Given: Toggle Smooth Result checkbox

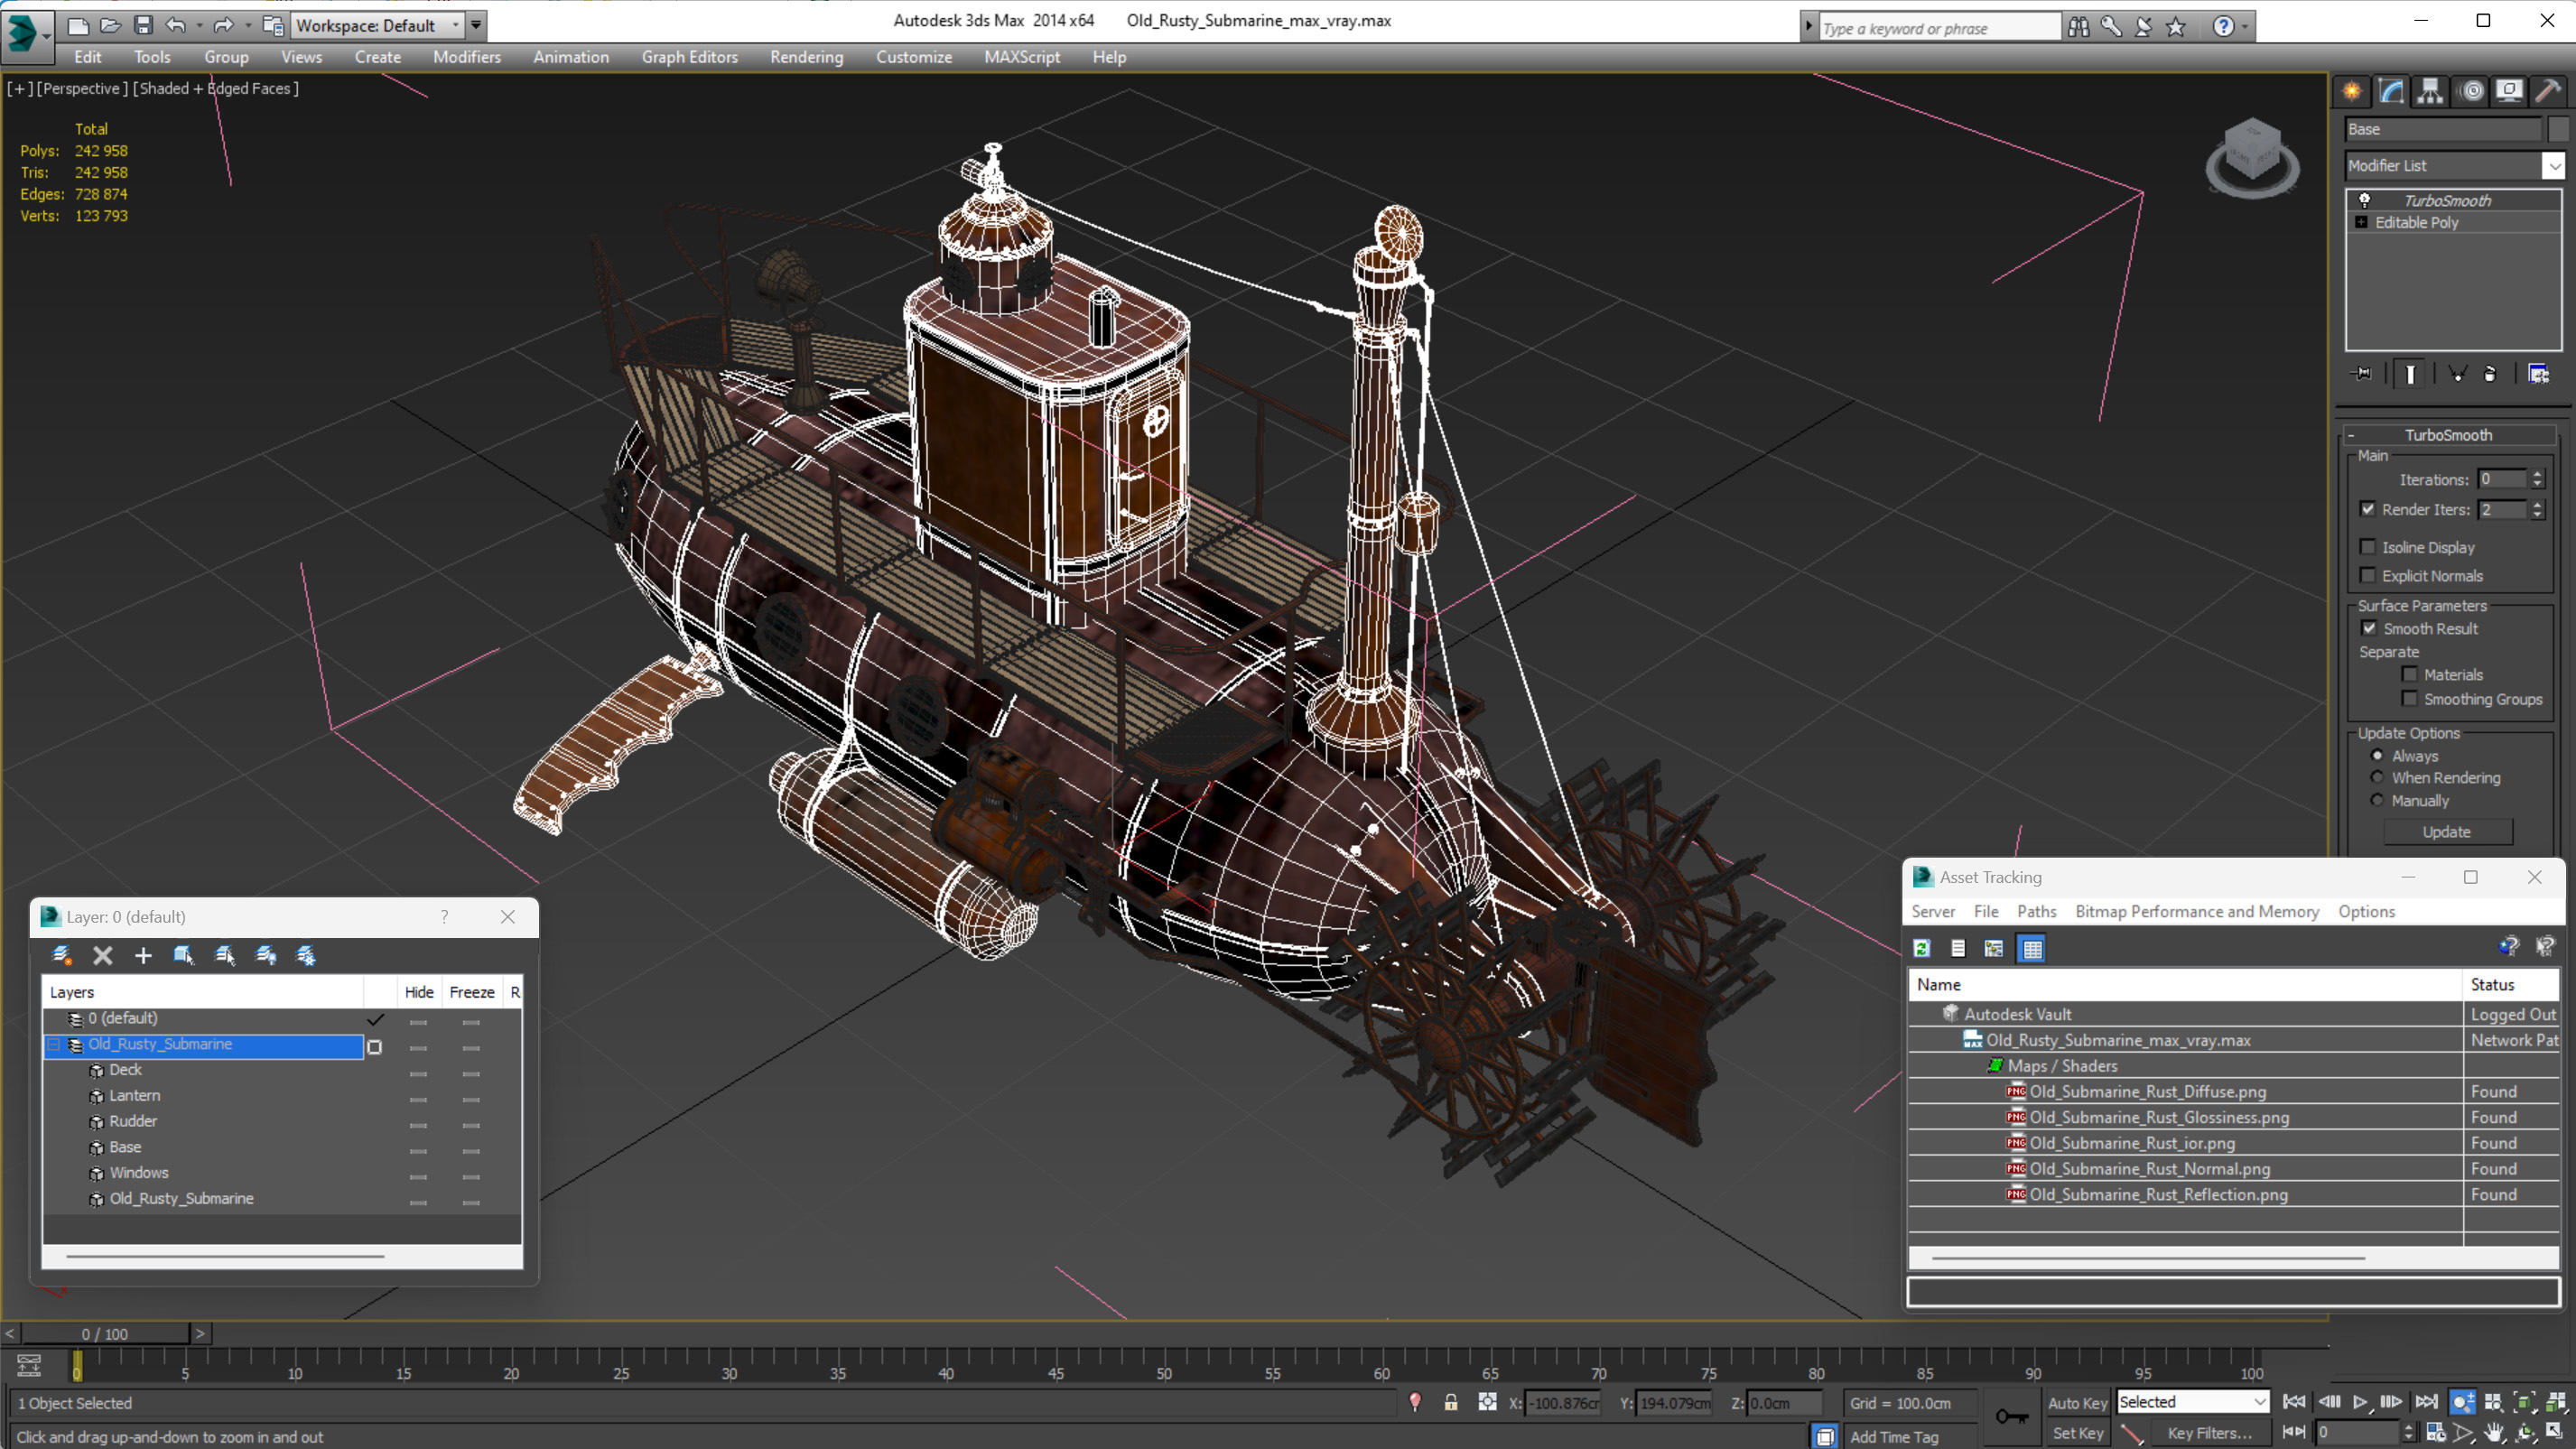Looking at the screenshot, I should 2368,628.
